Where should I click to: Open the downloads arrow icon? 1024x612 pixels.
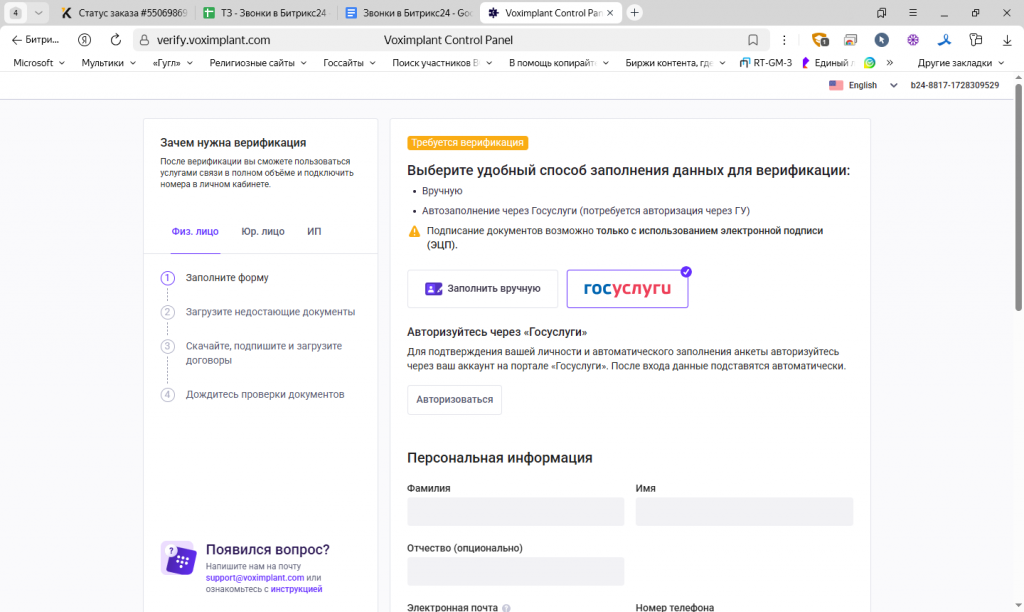point(1006,40)
